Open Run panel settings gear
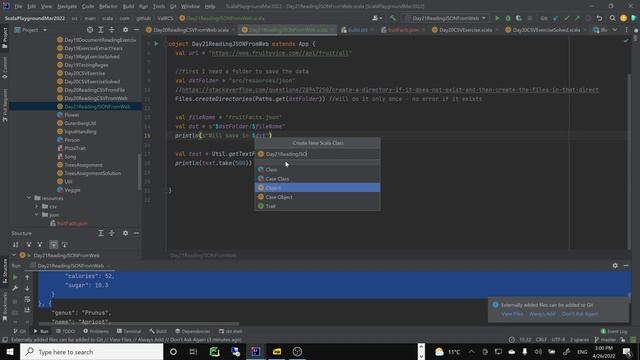 [615, 265]
